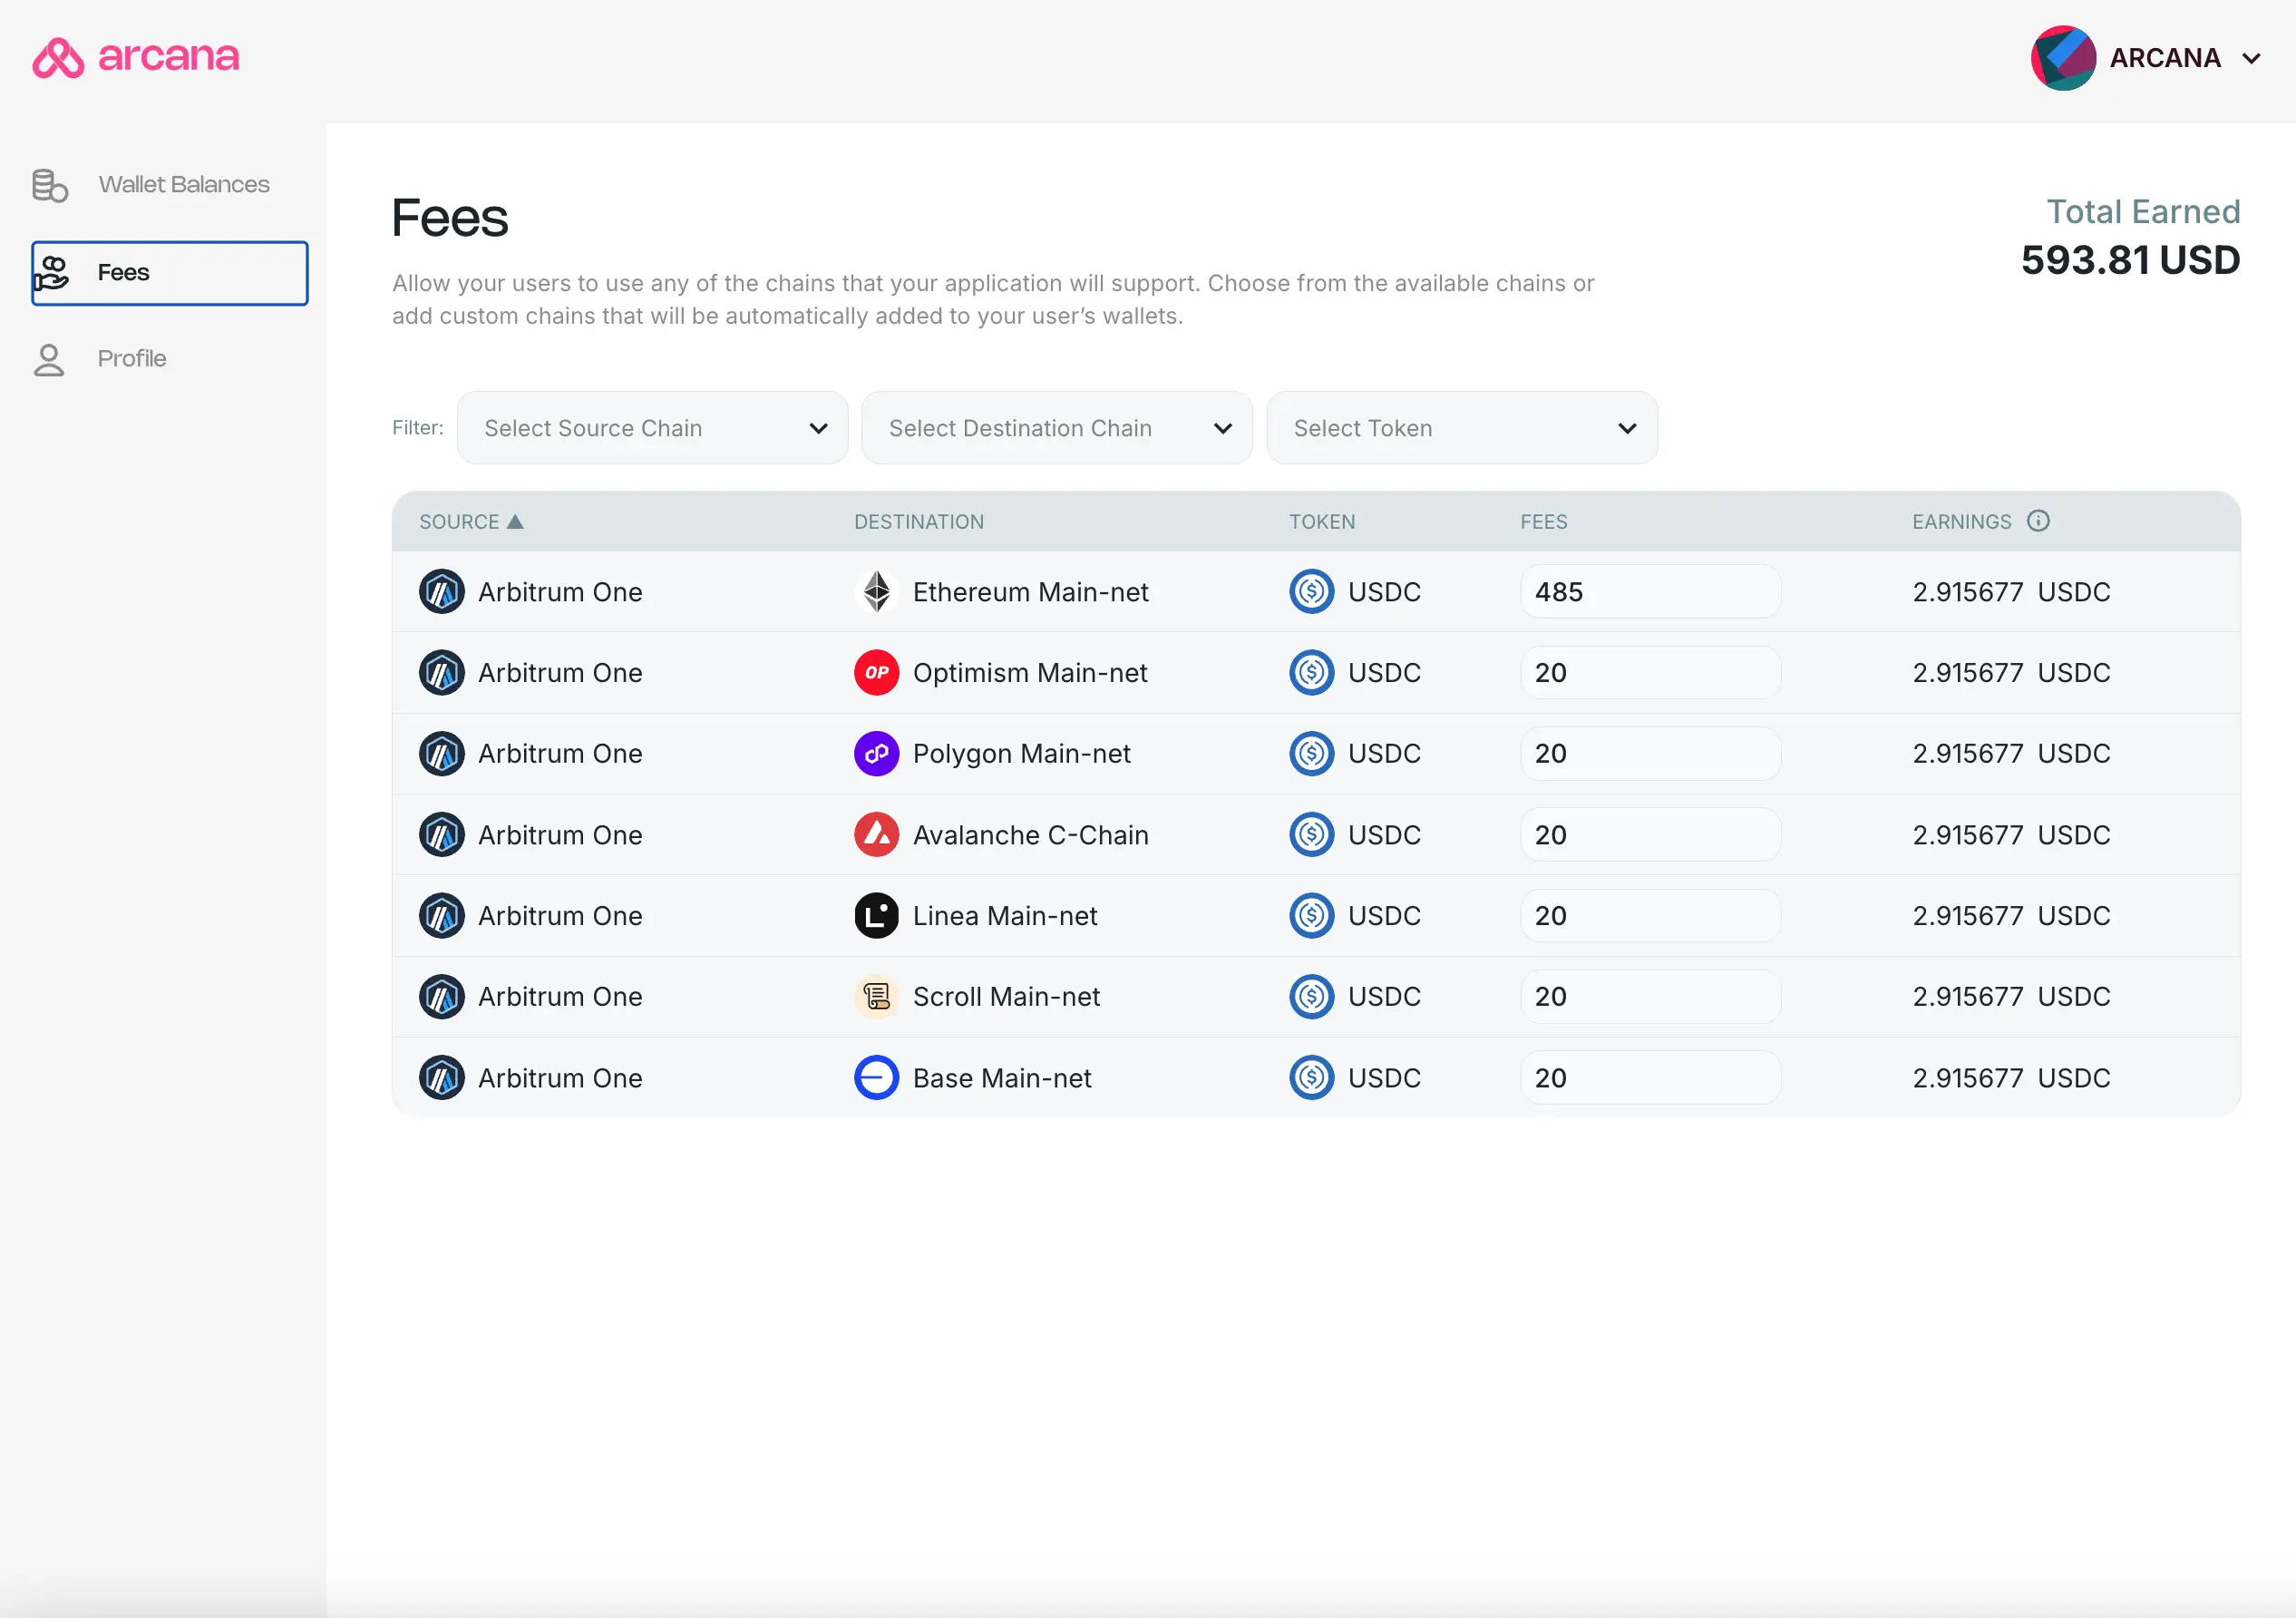This screenshot has width=2296, height=1618.
Task: Expand the ARCANA account menu chevron
Action: pos(2251,59)
